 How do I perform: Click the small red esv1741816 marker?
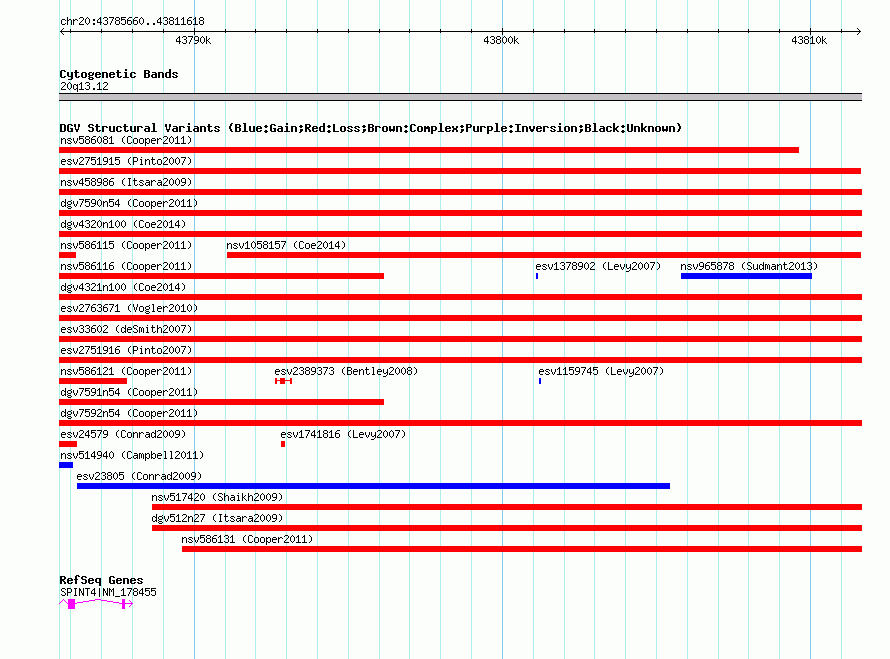point(283,444)
